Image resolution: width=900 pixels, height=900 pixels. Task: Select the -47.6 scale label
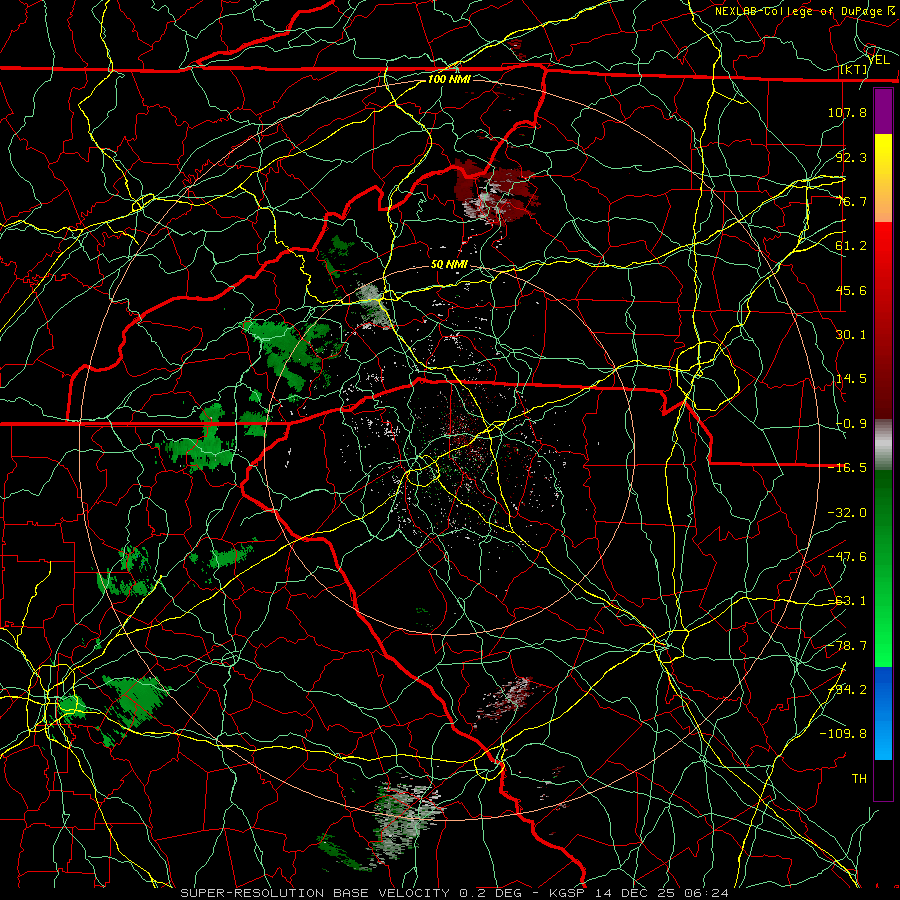coord(847,557)
